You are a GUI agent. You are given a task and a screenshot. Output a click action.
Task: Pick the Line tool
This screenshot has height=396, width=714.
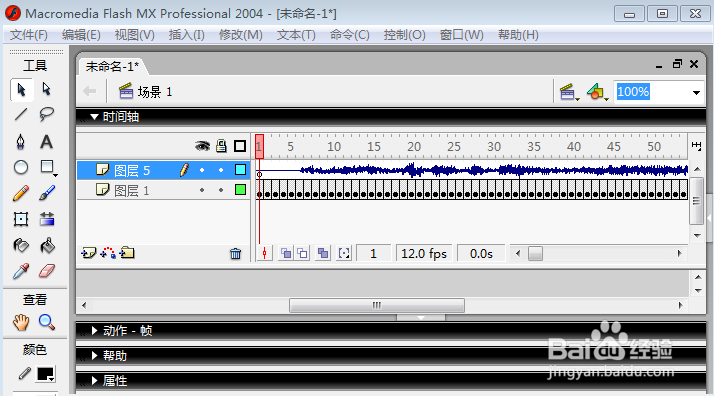coord(21,114)
